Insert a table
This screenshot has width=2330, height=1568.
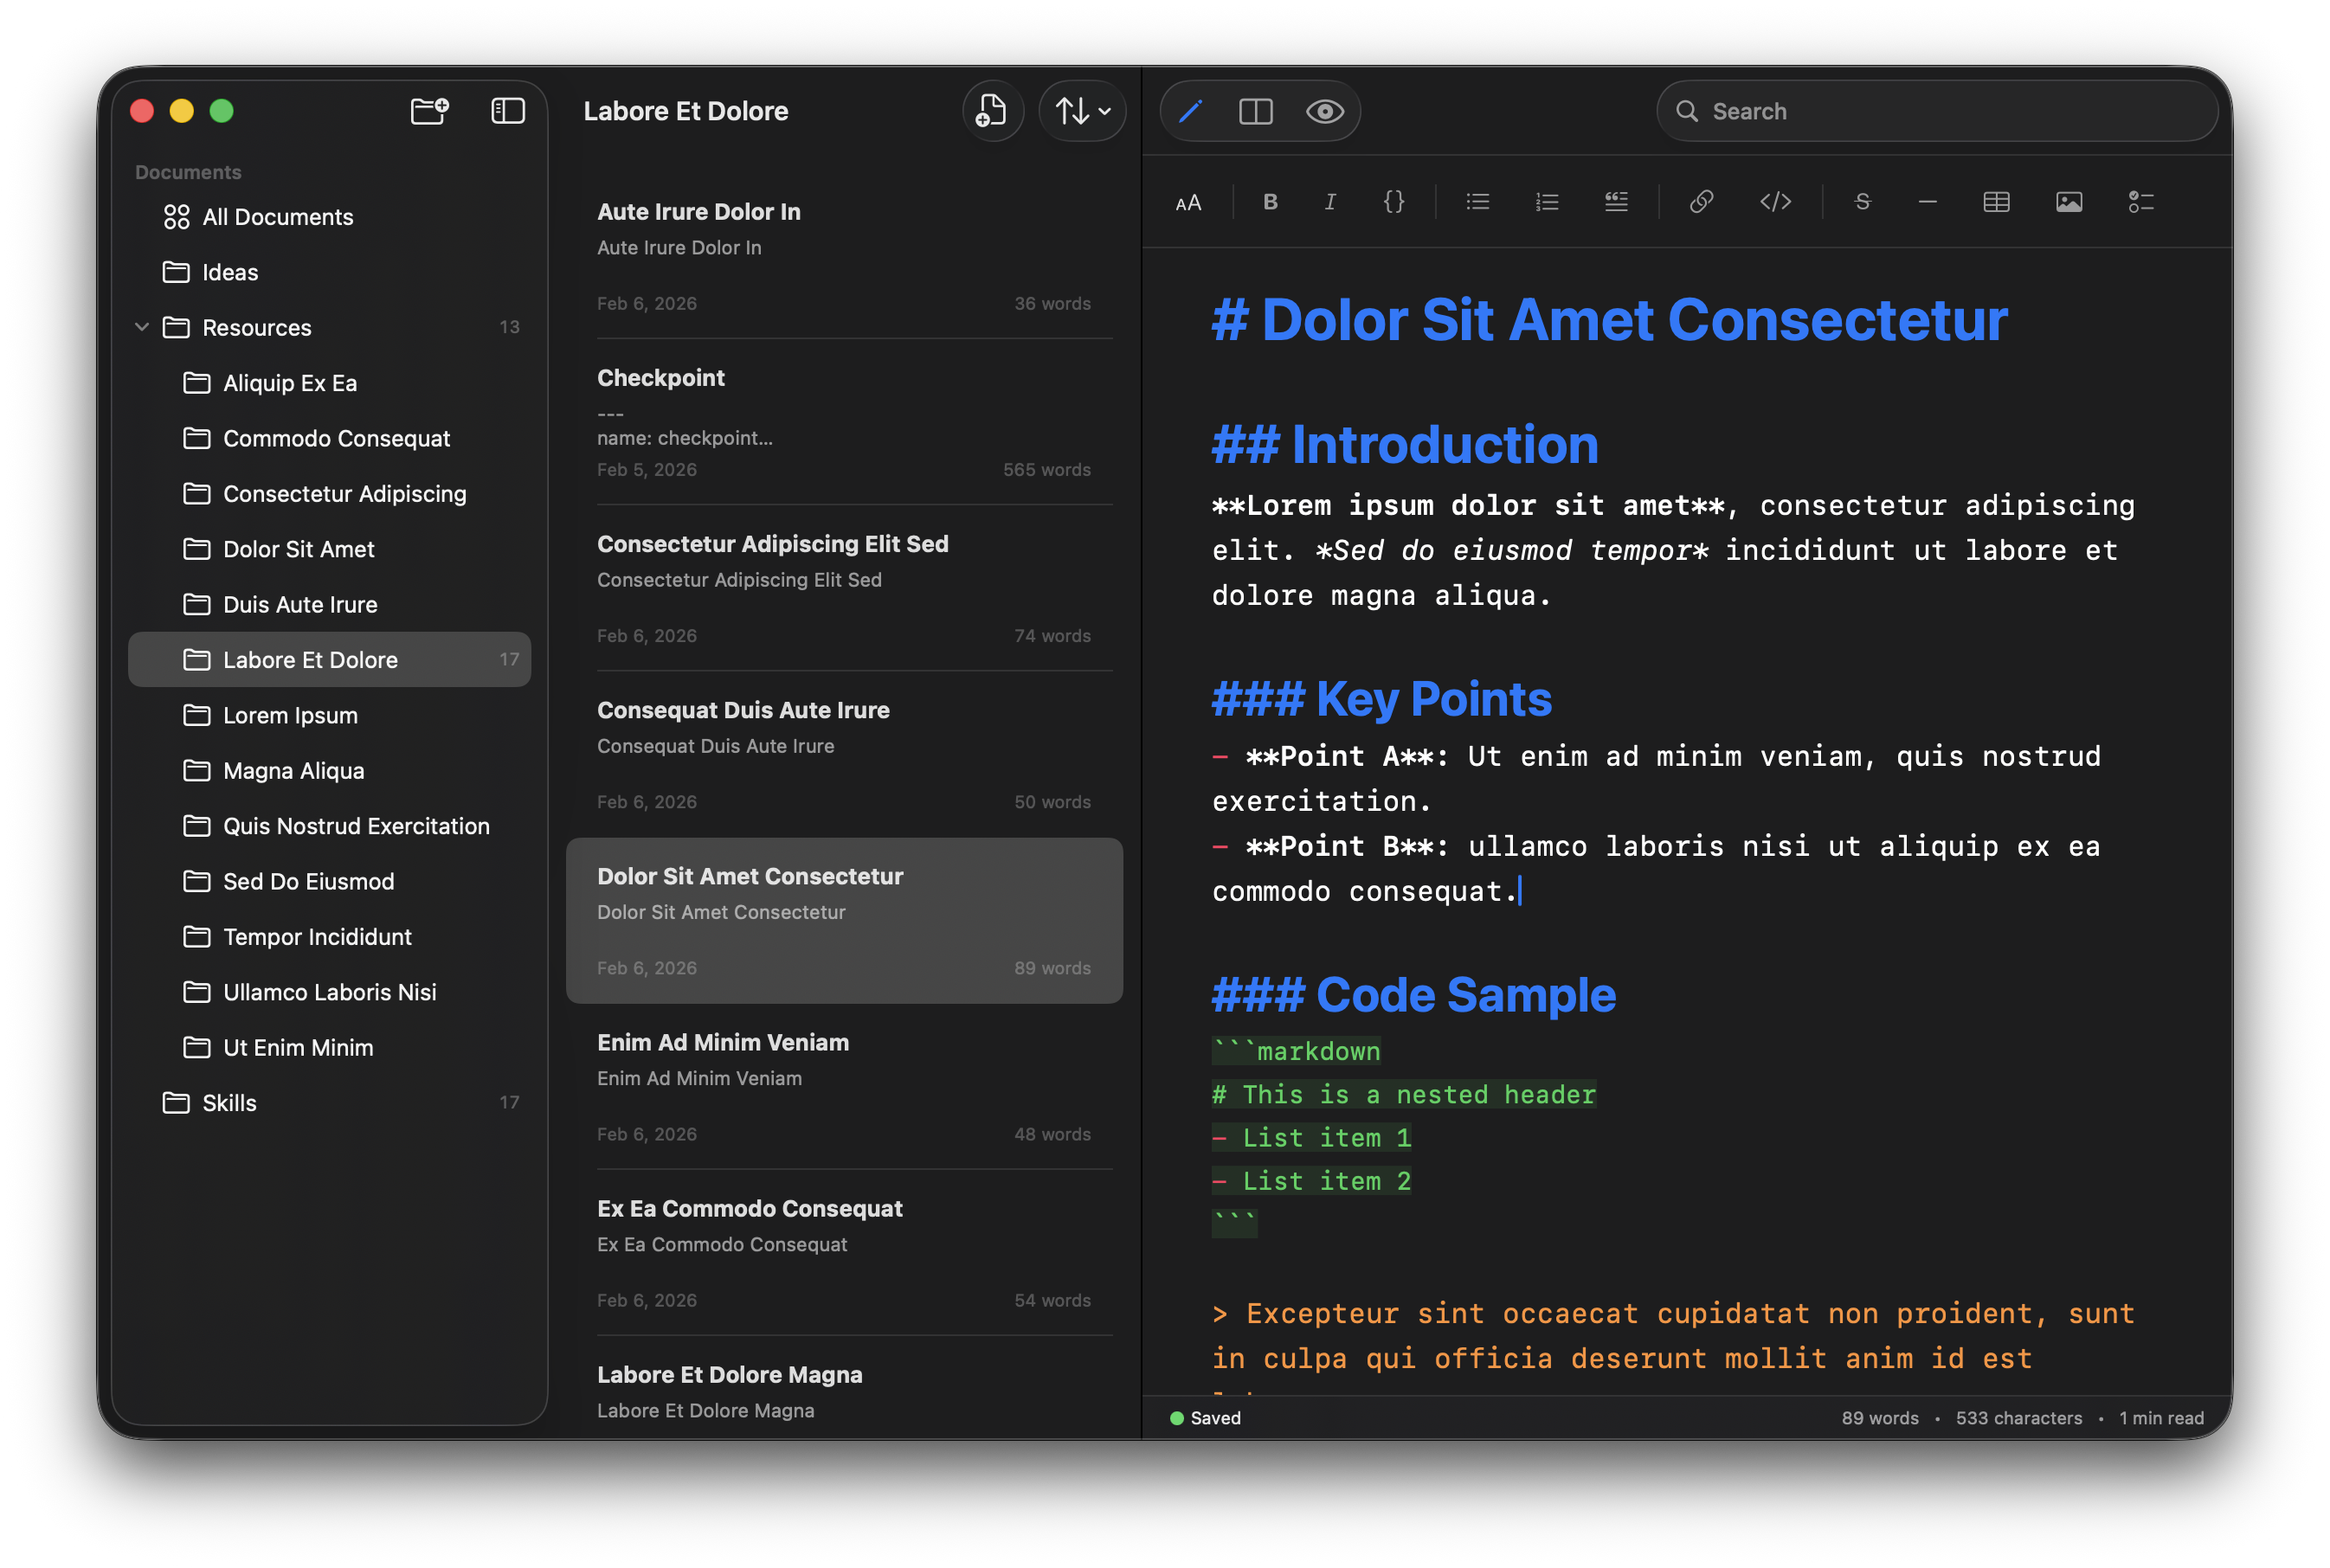pyautogui.click(x=1996, y=202)
